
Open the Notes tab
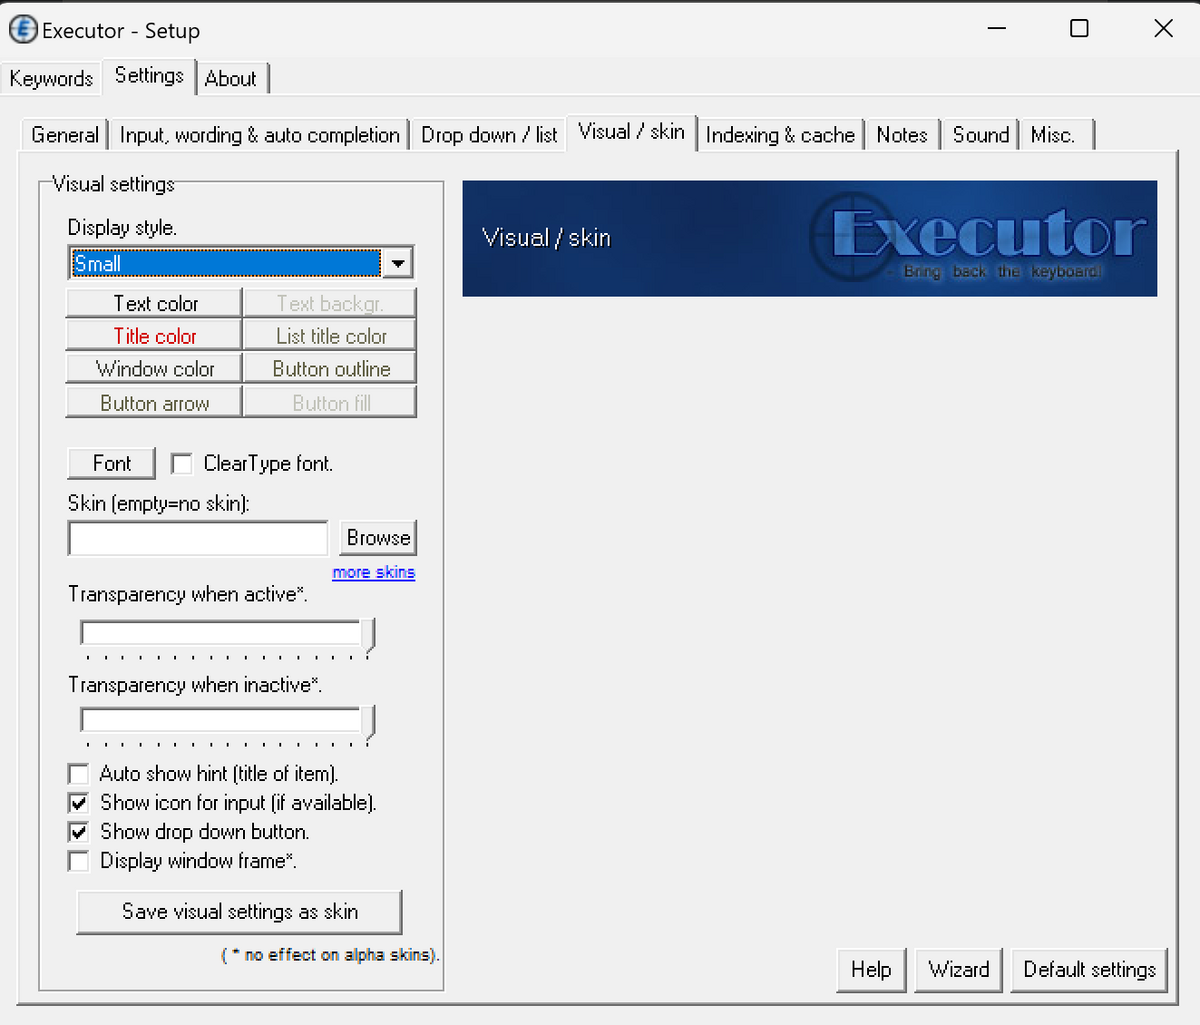point(902,135)
